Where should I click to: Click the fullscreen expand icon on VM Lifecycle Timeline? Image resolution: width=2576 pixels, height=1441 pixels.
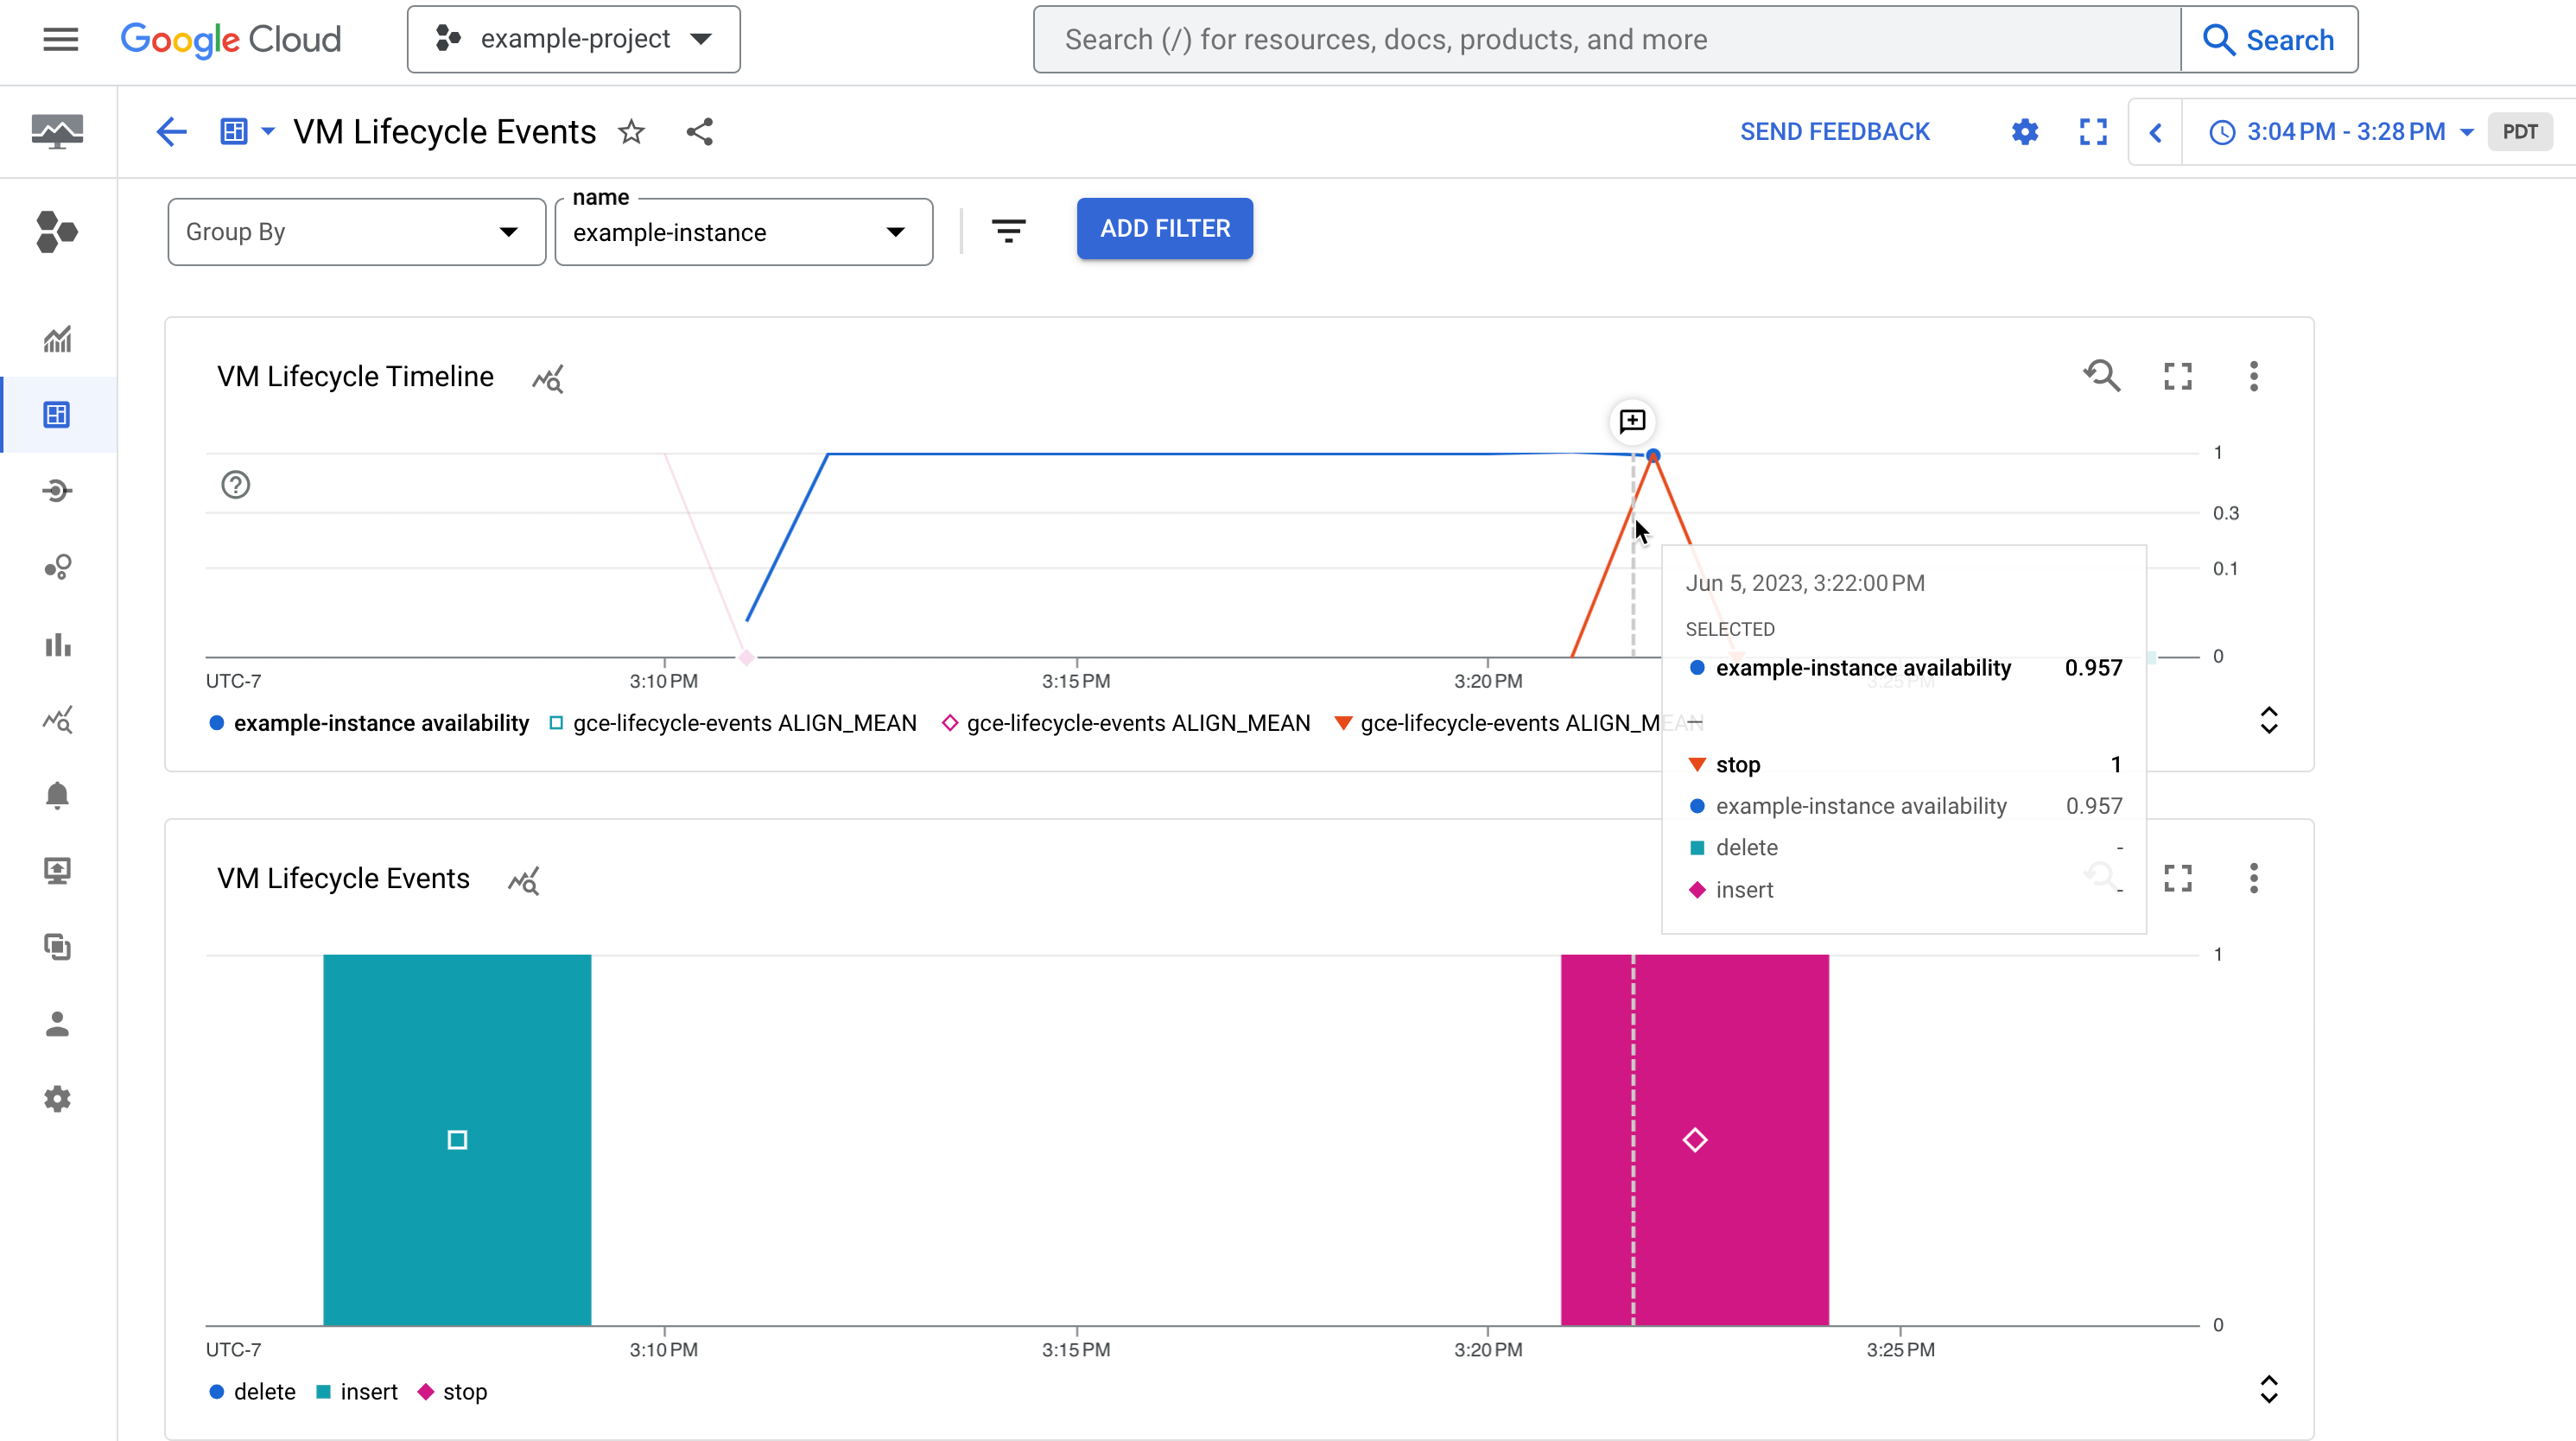point(2178,375)
